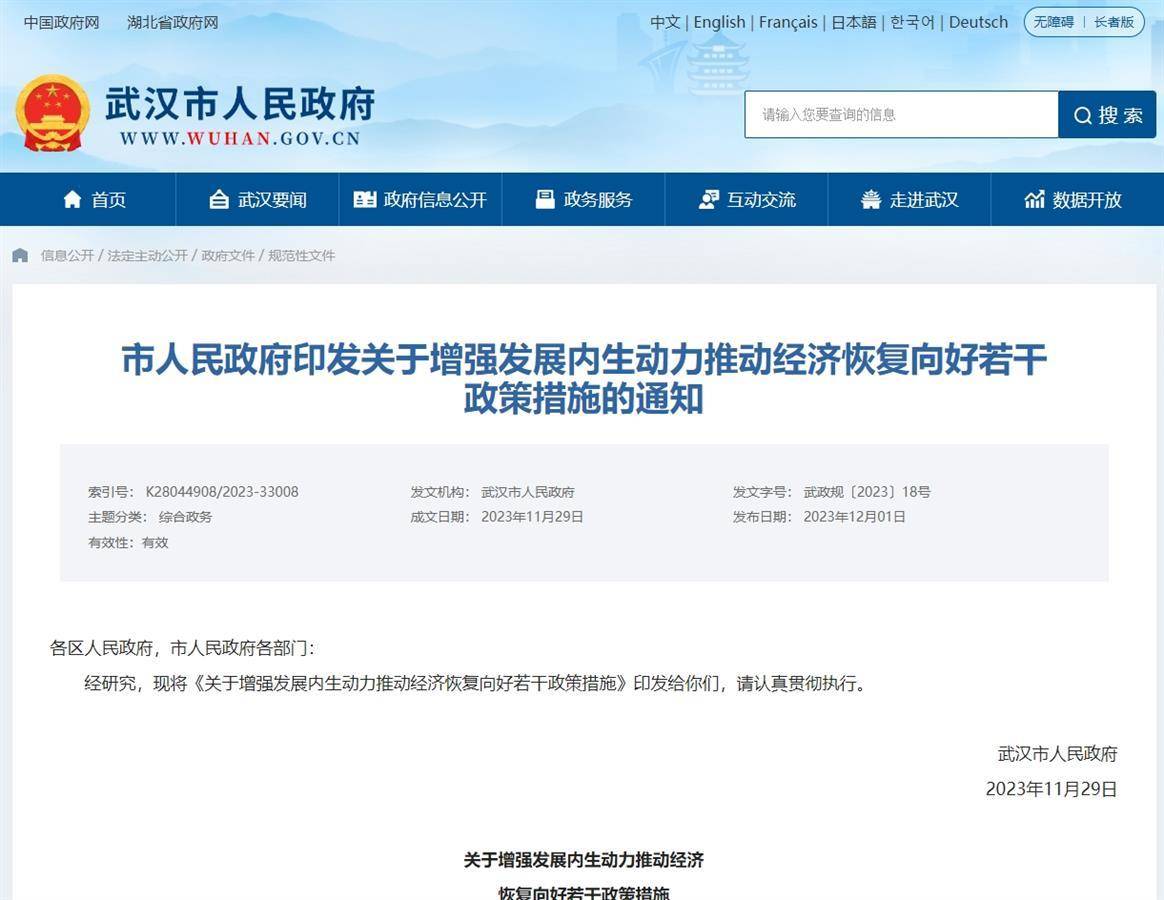Image resolution: width=1164 pixels, height=900 pixels.
Task: Open the 中国政府网 link
Action: [x=62, y=22]
